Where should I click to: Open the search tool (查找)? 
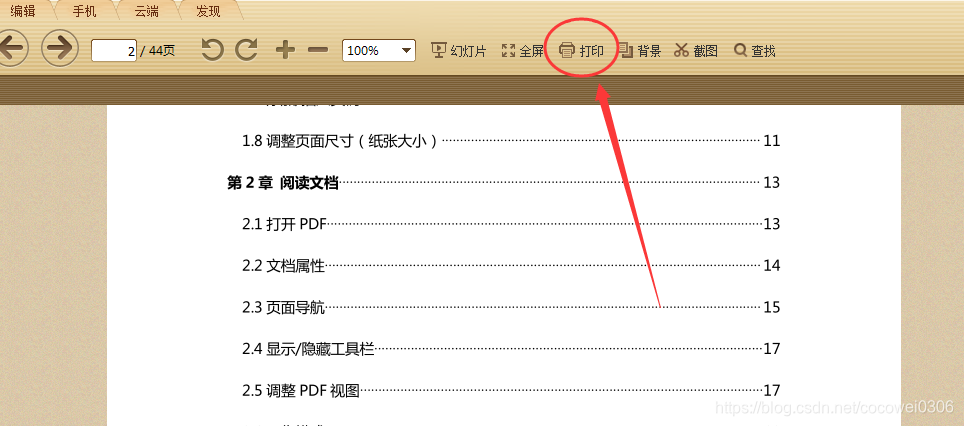pos(755,51)
